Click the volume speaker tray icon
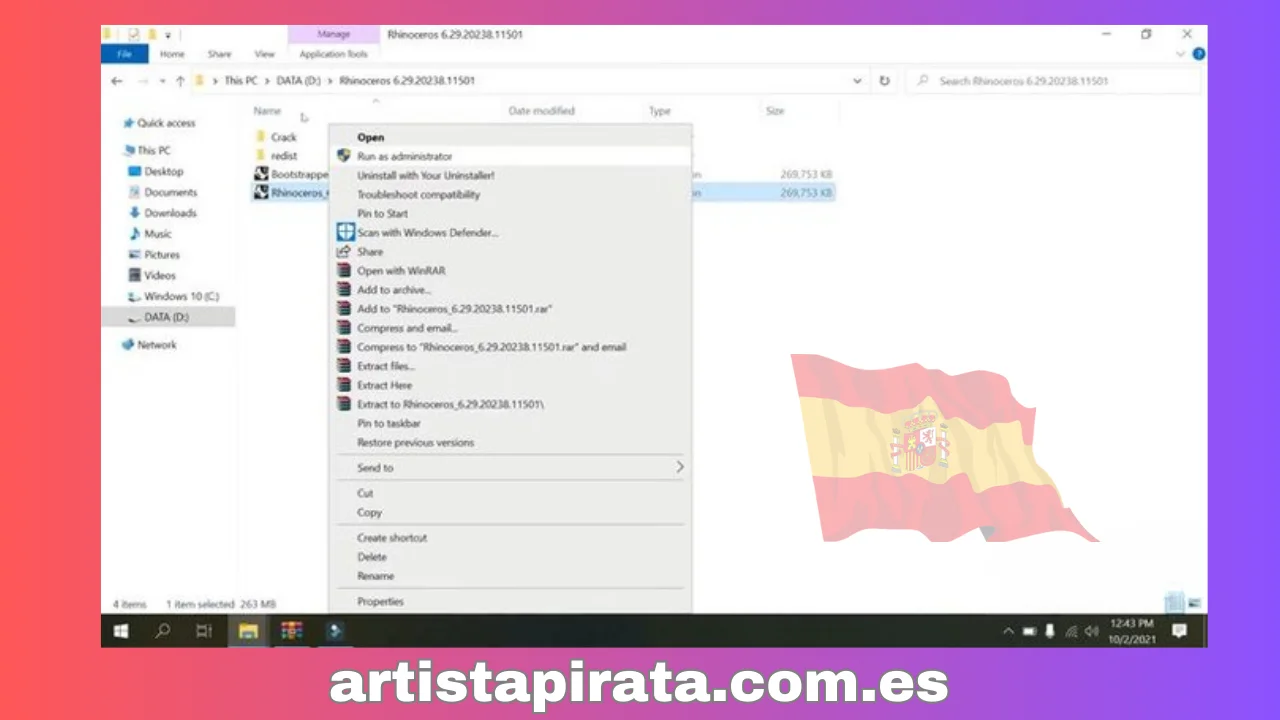Viewport: 1280px width, 720px height. coord(1091,632)
